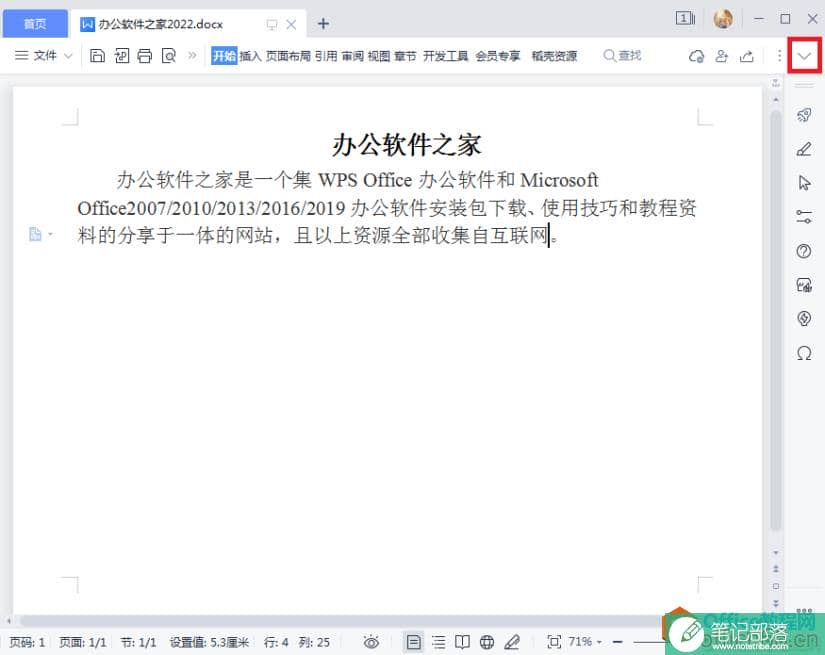Click the vertical scrollbar track
This screenshot has width=825, height=655.
pos(776,321)
